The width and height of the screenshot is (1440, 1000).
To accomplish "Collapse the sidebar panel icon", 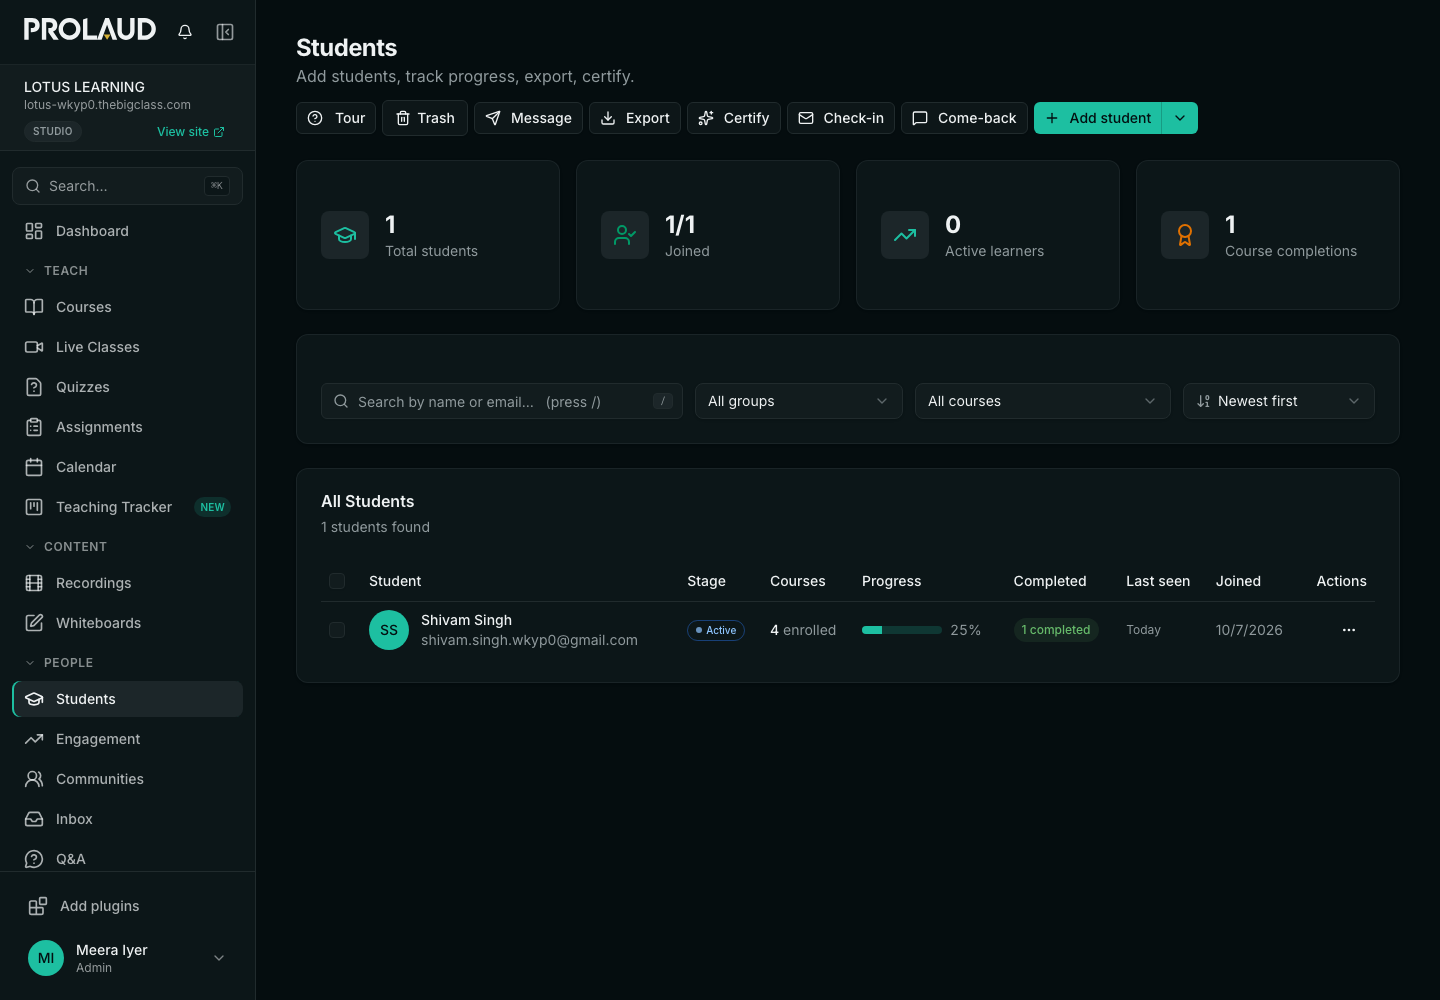I will (225, 32).
